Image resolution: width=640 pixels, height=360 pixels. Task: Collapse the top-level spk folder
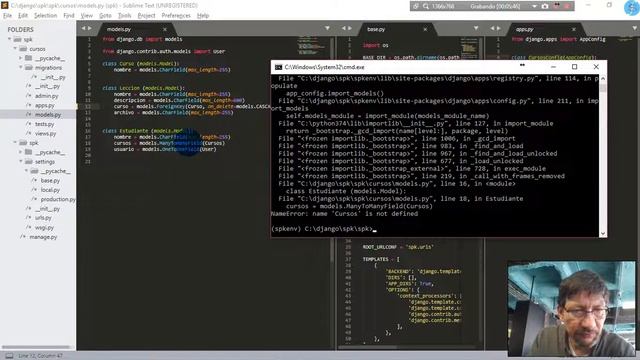coord(9,39)
